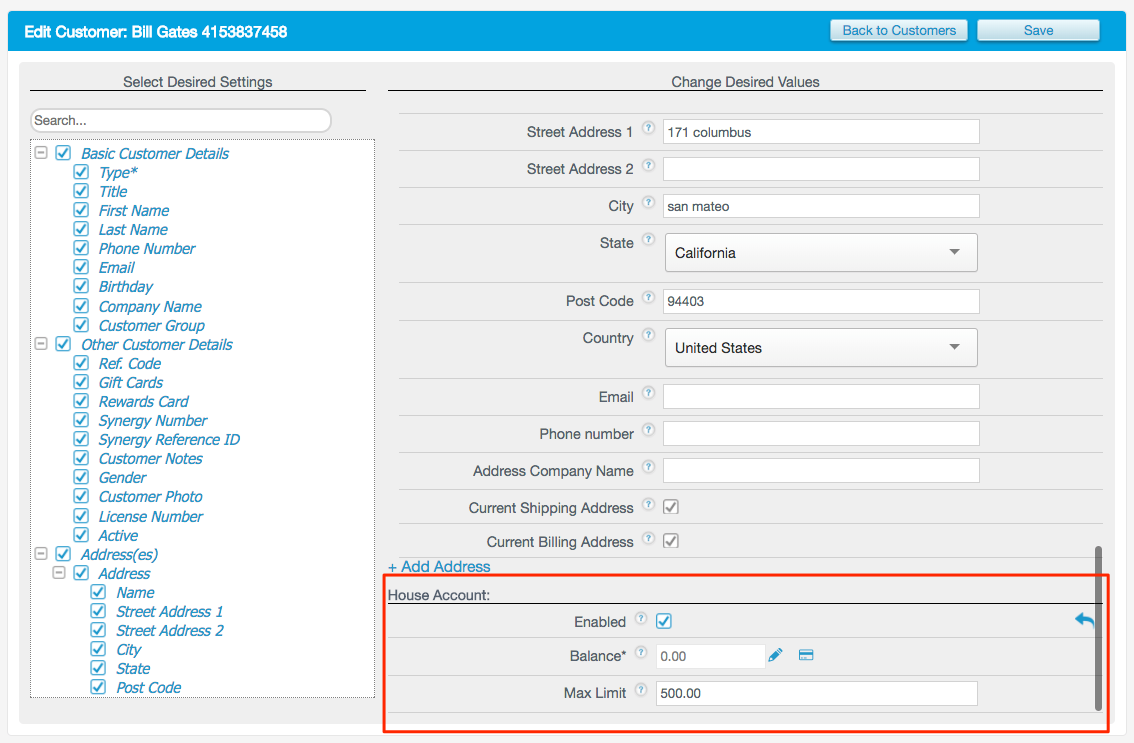The image size is (1134, 743).
Task: Uncheck the Enabled checkbox under House Account
Action: click(664, 620)
